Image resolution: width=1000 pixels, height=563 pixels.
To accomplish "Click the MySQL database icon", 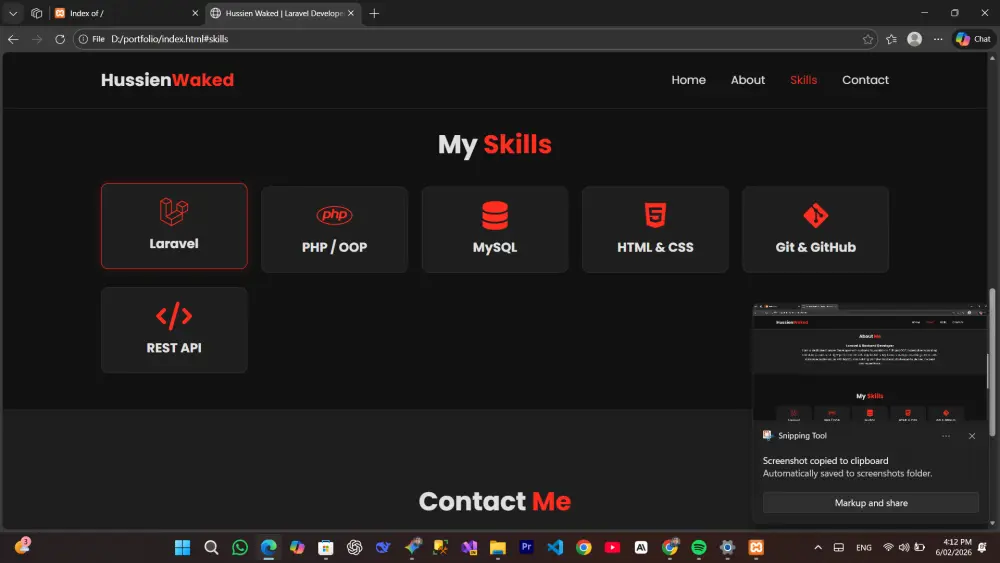I will [495, 216].
